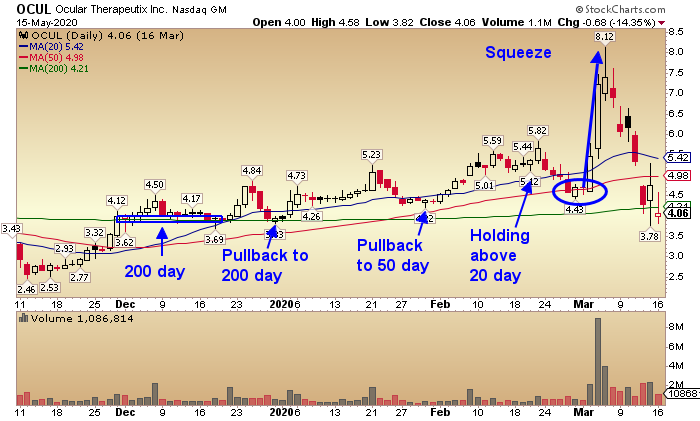Click the red down-triangle change indicator
700x421 pixels.
coord(661,23)
